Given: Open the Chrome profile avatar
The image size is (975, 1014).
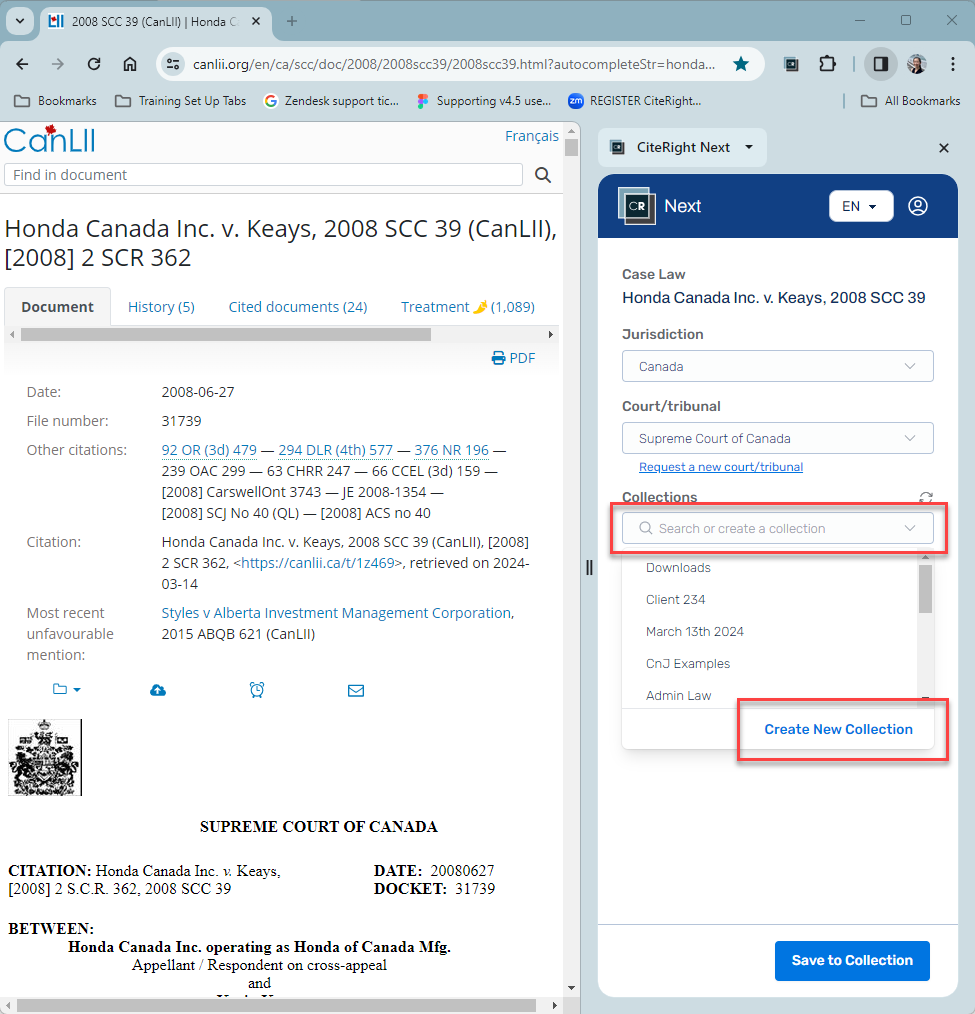Looking at the screenshot, I should pos(917,64).
